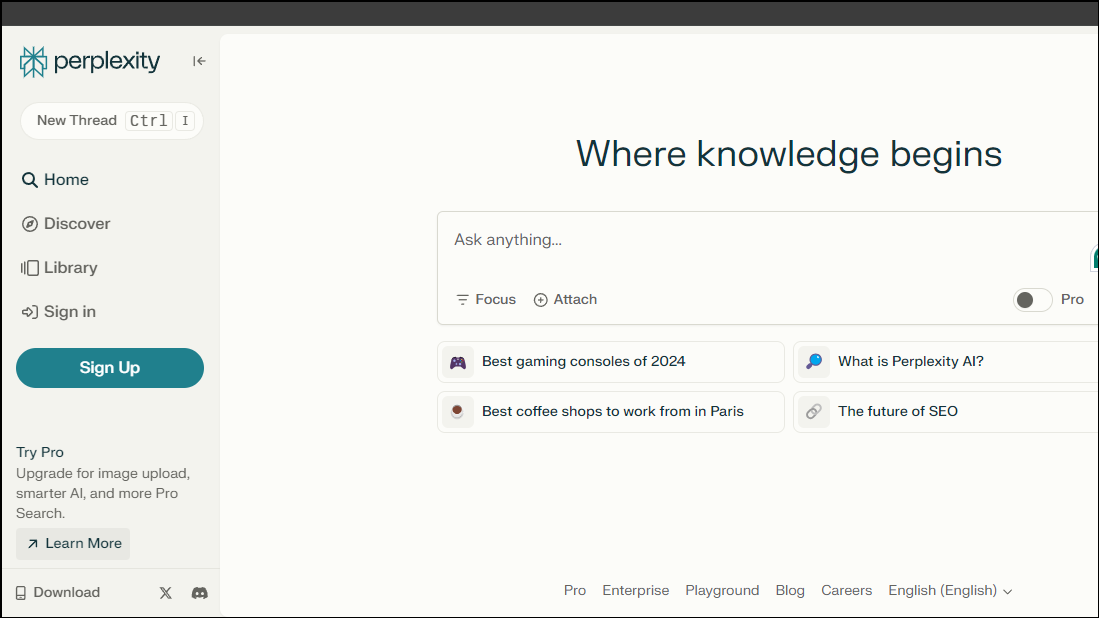The image size is (1099, 618).
Task: Click the Perplexity logo
Action: pos(90,62)
